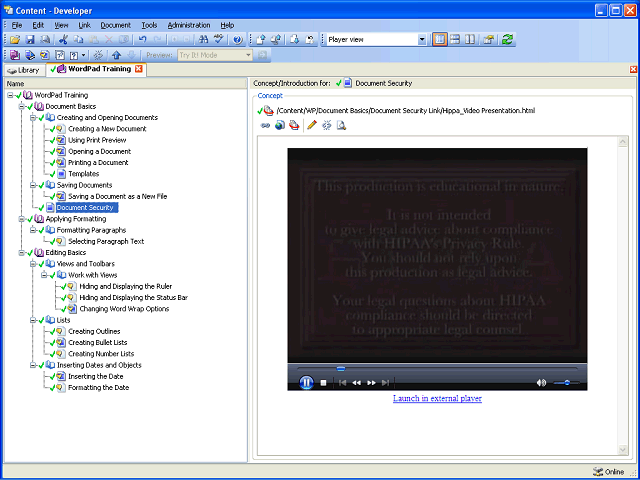Click the Help question mark toolbar icon

(236, 40)
